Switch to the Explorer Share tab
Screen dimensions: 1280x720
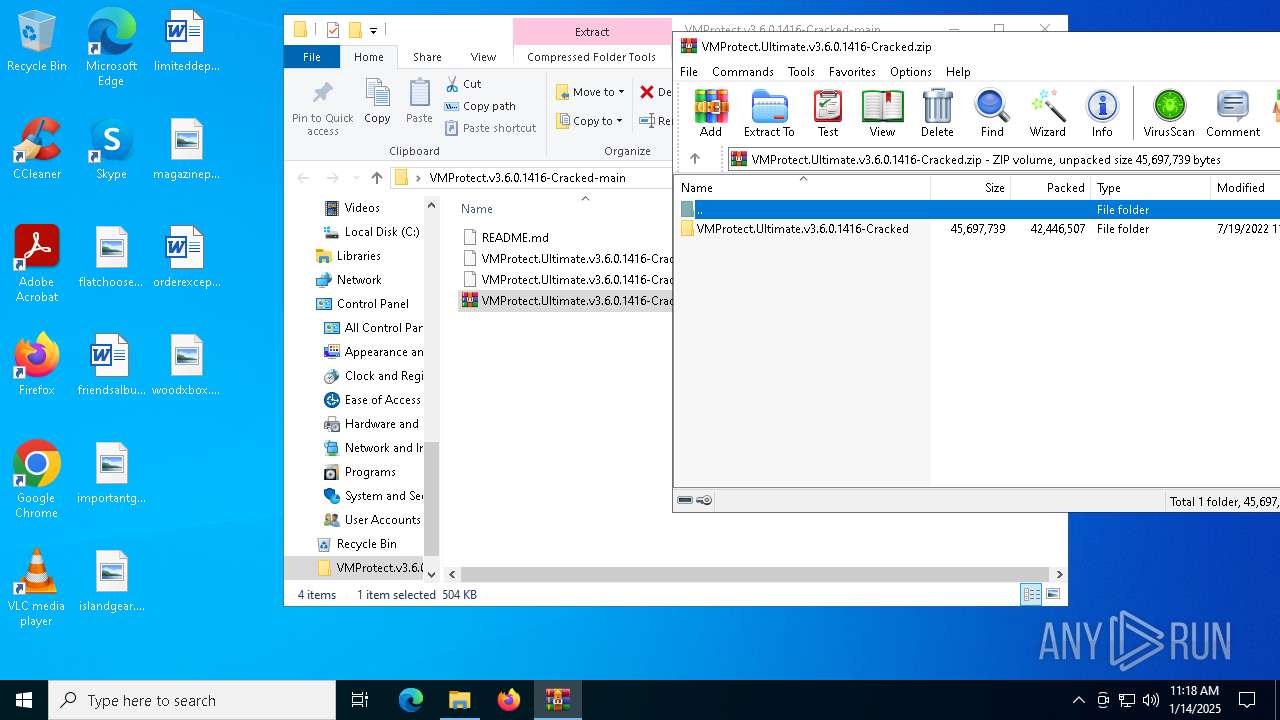pyautogui.click(x=427, y=57)
